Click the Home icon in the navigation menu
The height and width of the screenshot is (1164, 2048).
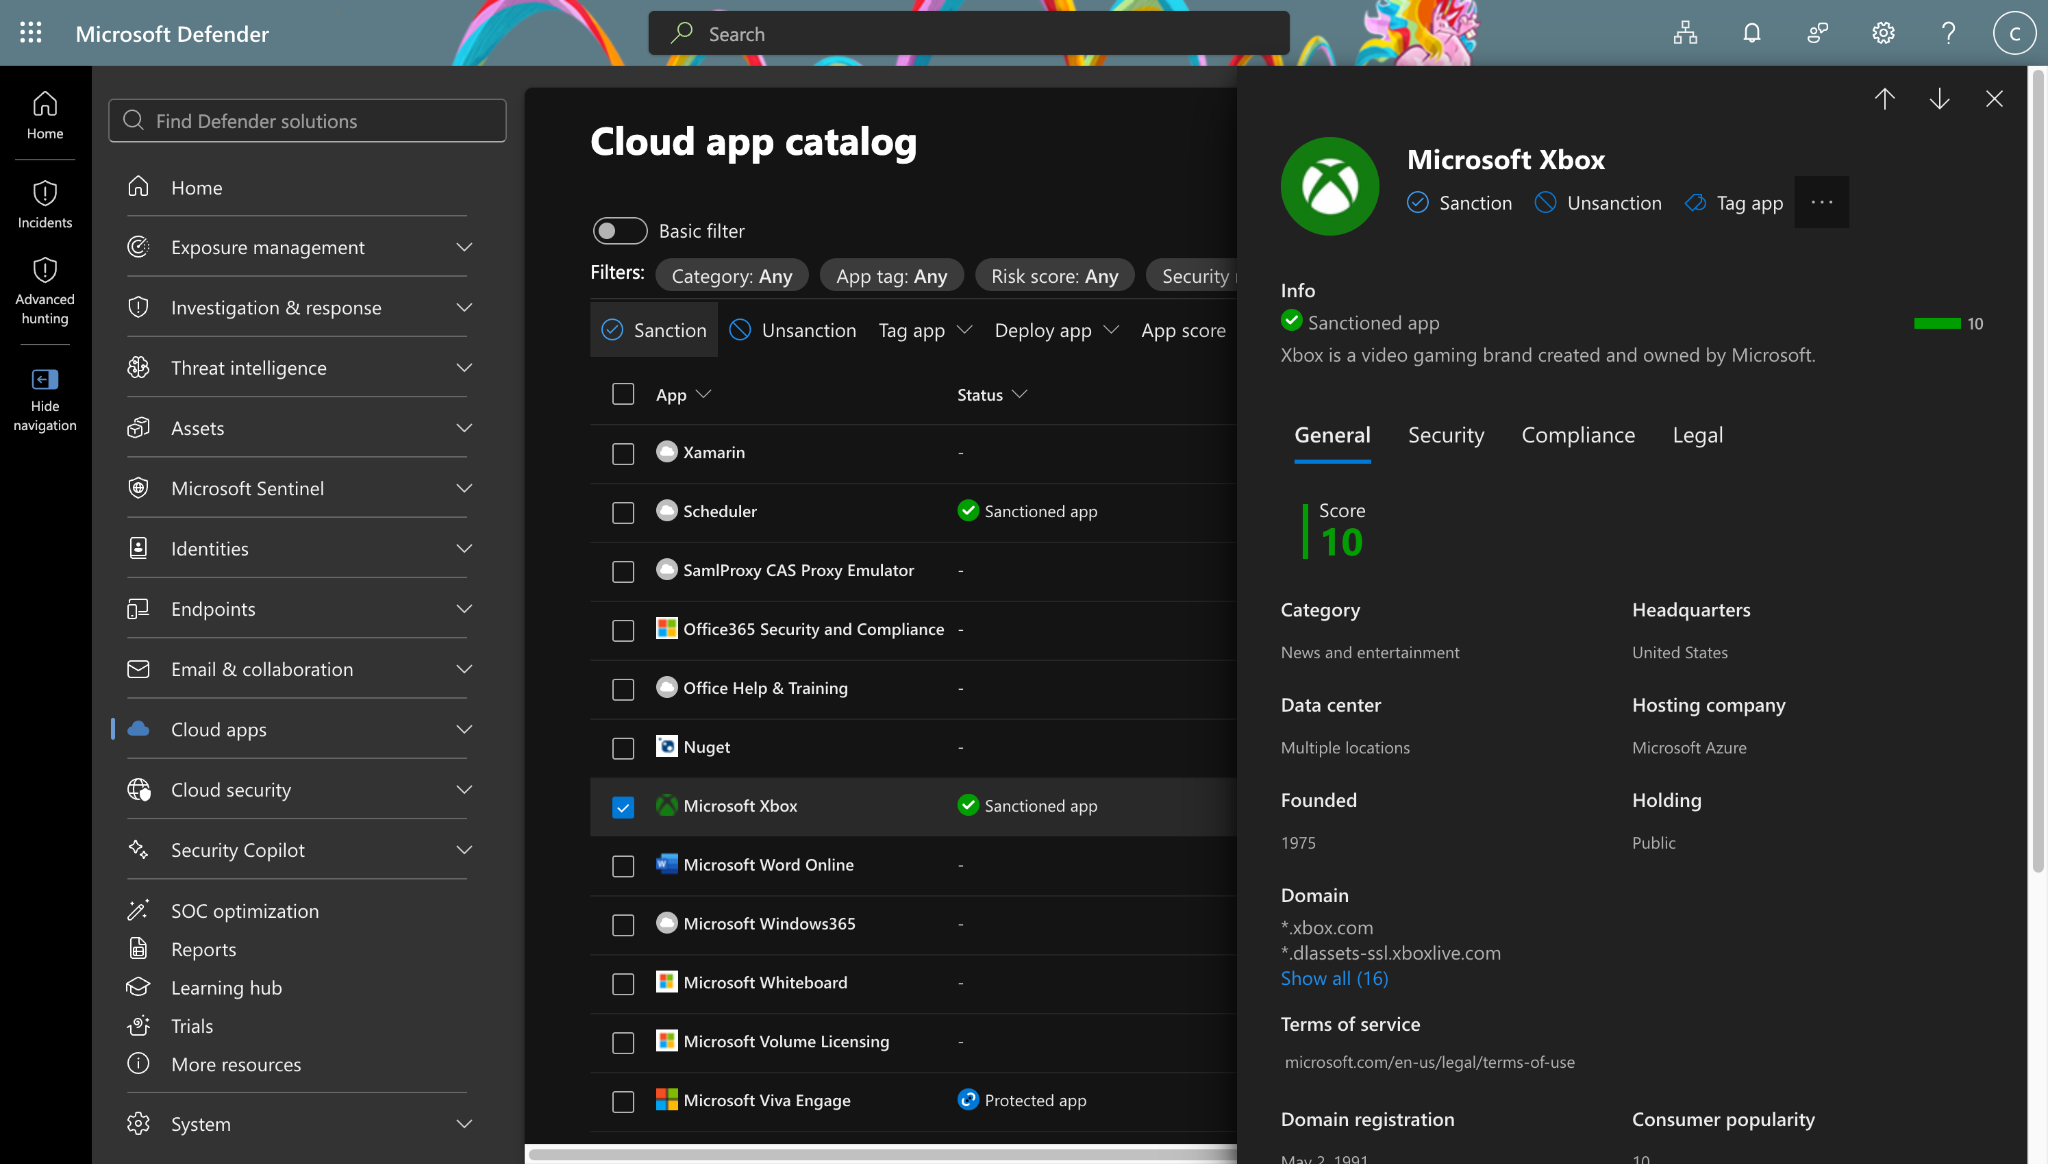point(138,187)
